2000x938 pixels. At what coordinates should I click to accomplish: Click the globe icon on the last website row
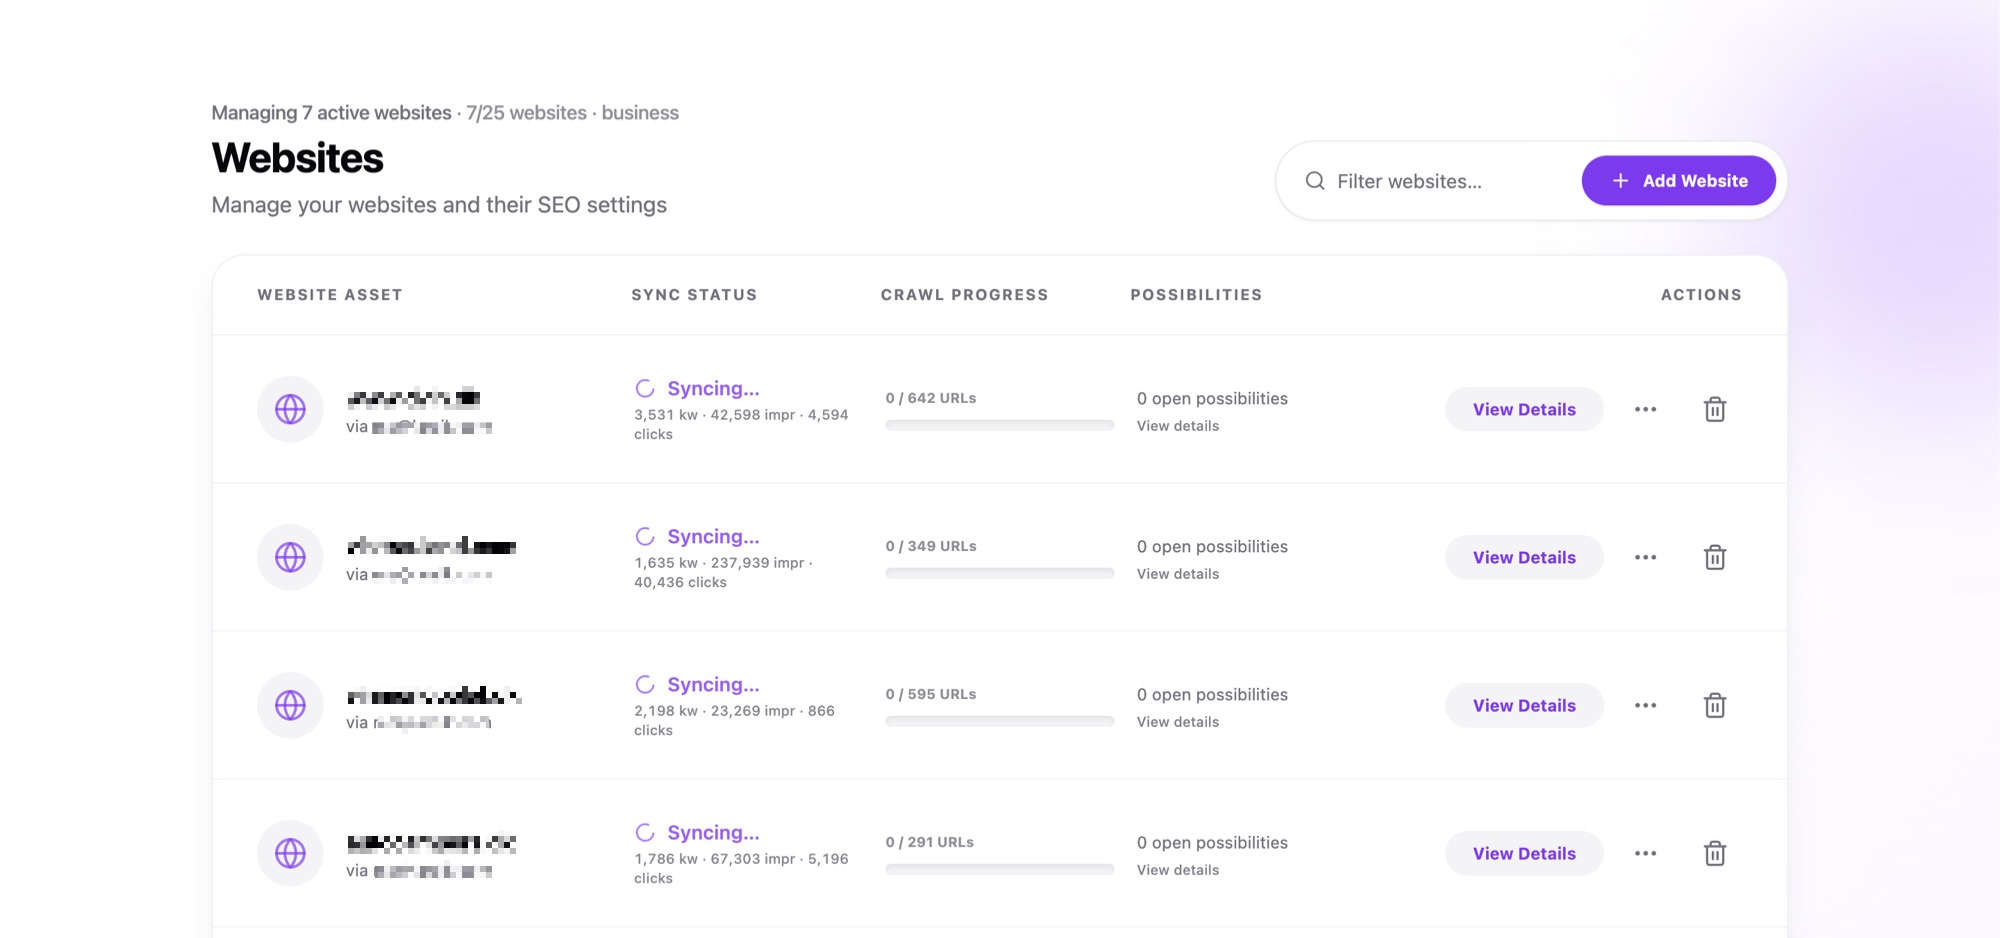pos(290,852)
